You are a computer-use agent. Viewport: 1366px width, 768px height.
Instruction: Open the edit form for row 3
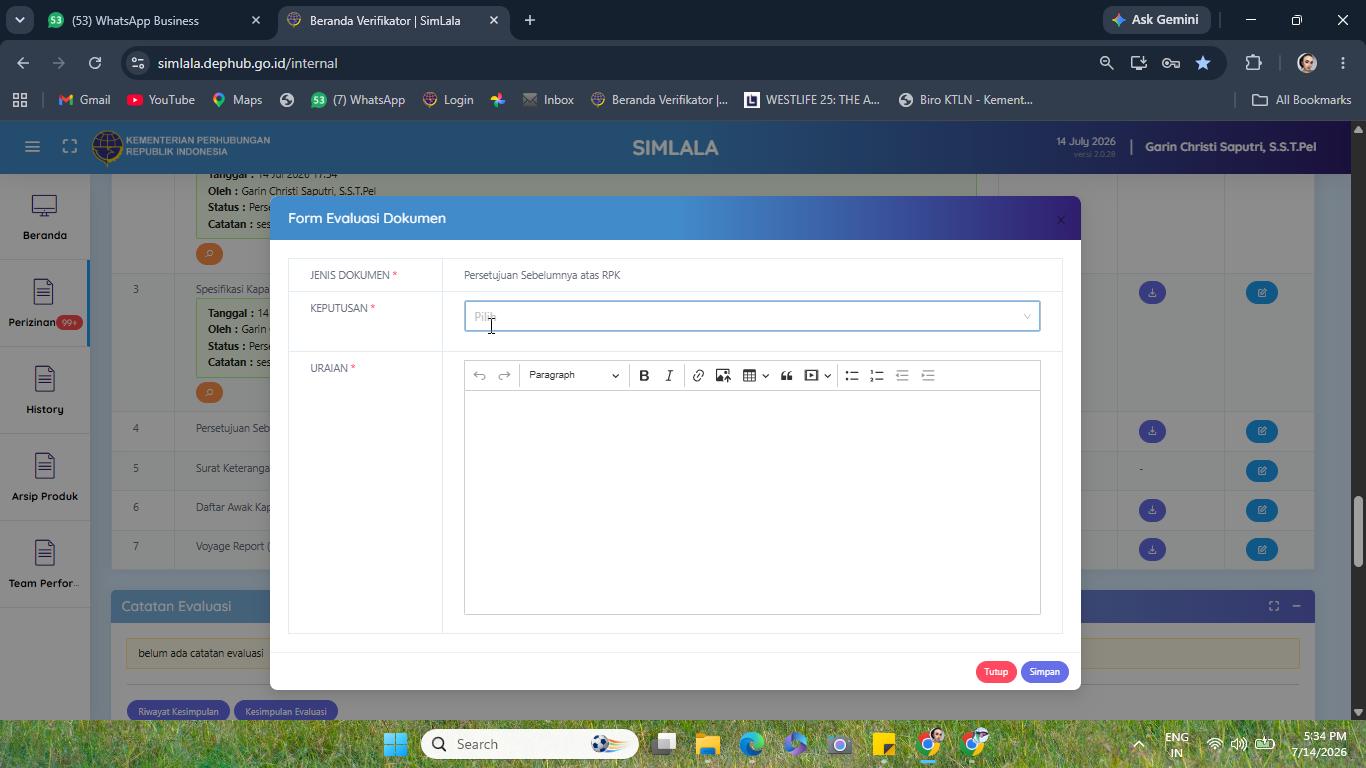pos(1262,293)
